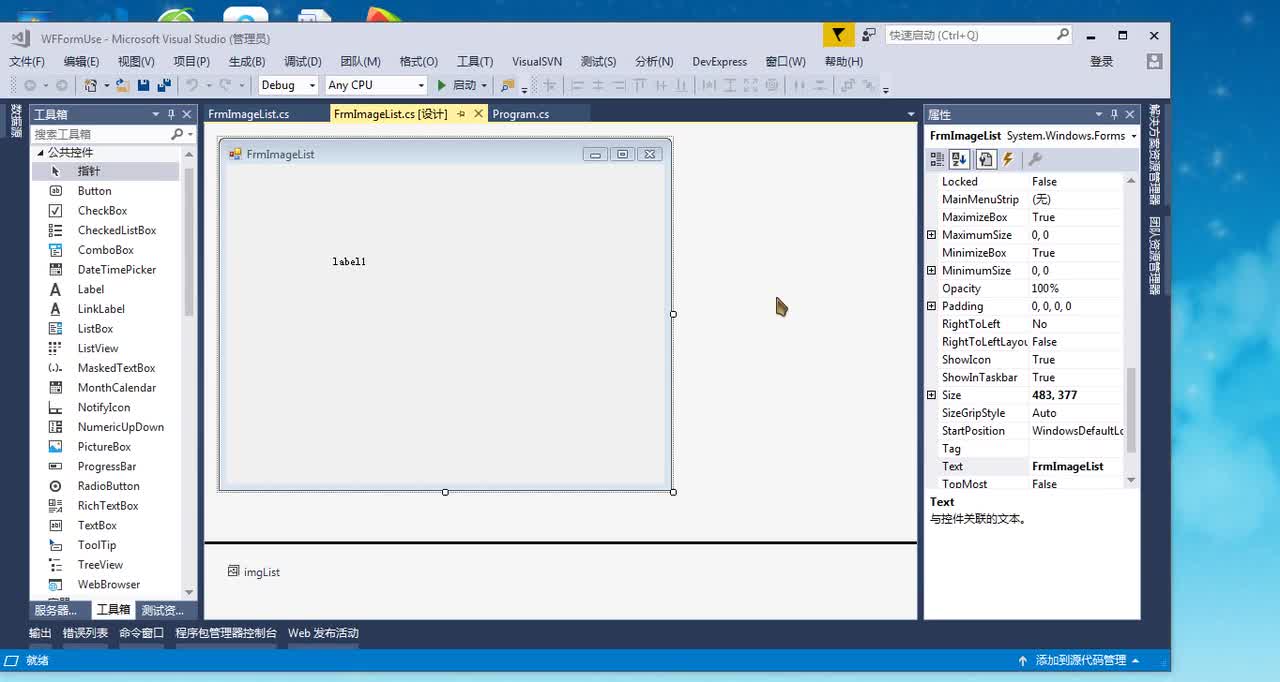The image size is (1280, 682).
Task: Show events with the lightning icon
Action: pos(1008,159)
